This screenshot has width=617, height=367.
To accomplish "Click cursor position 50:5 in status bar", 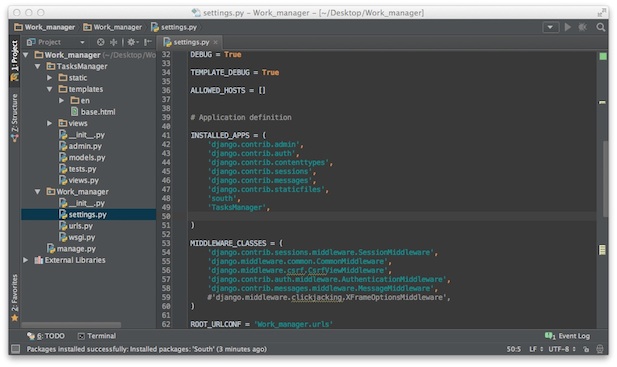I will tap(513, 349).
